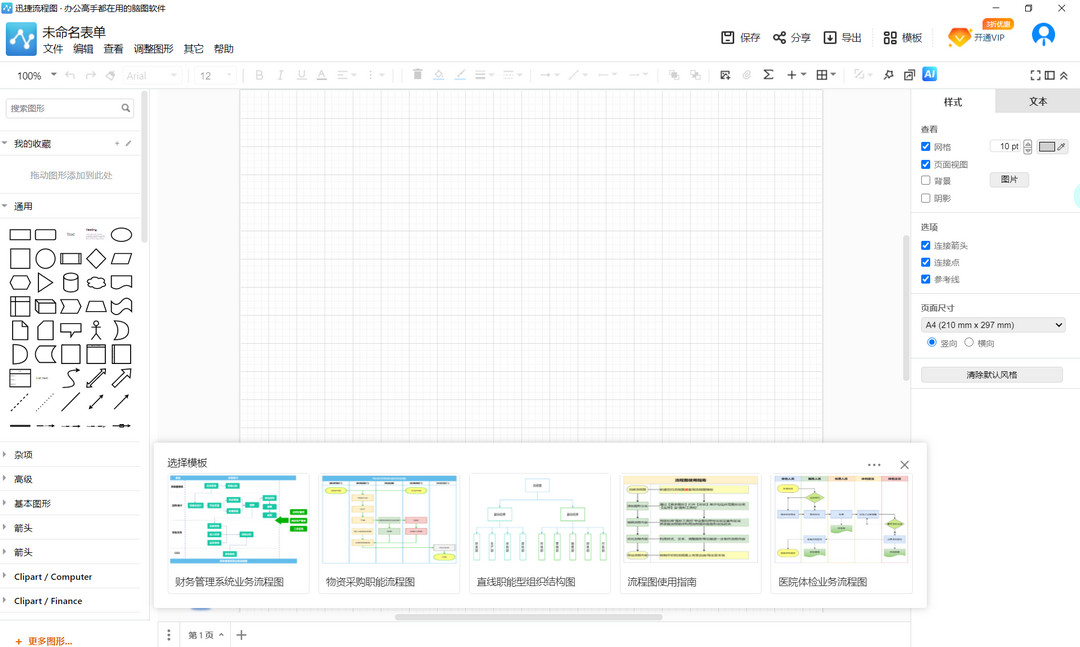Viewport: 1080px width, 647px height.
Task: Open the A4 page size dropdown
Action: pyautogui.click(x=993, y=325)
